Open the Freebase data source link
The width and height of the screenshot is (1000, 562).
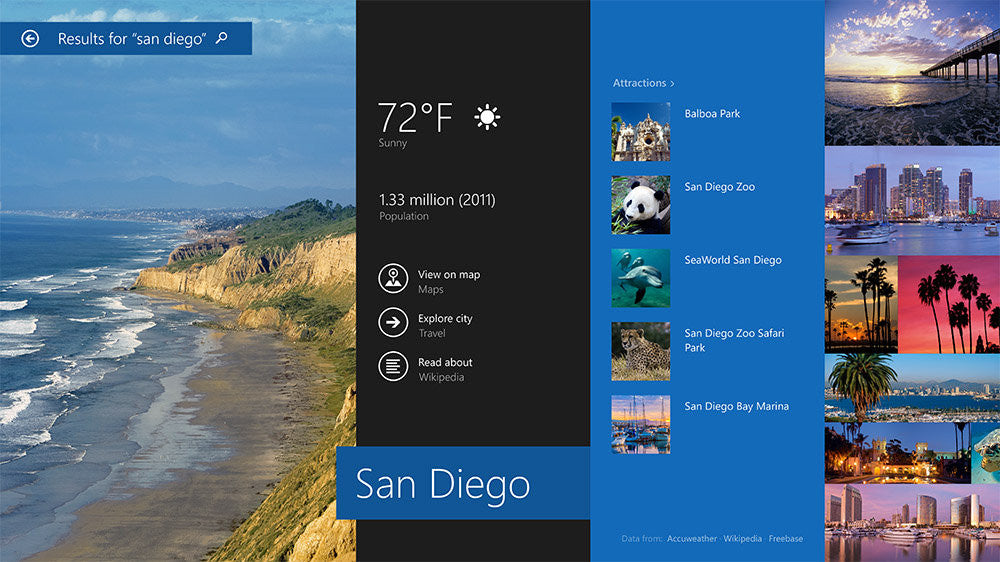click(786, 539)
